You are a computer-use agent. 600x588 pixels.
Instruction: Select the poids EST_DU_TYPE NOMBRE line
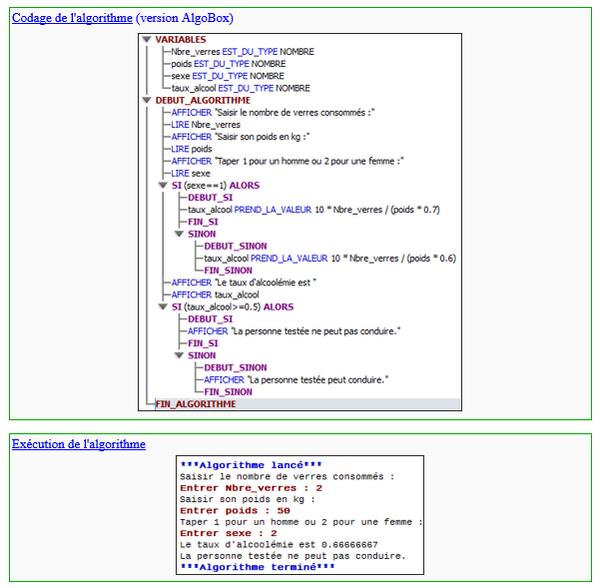[228, 64]
